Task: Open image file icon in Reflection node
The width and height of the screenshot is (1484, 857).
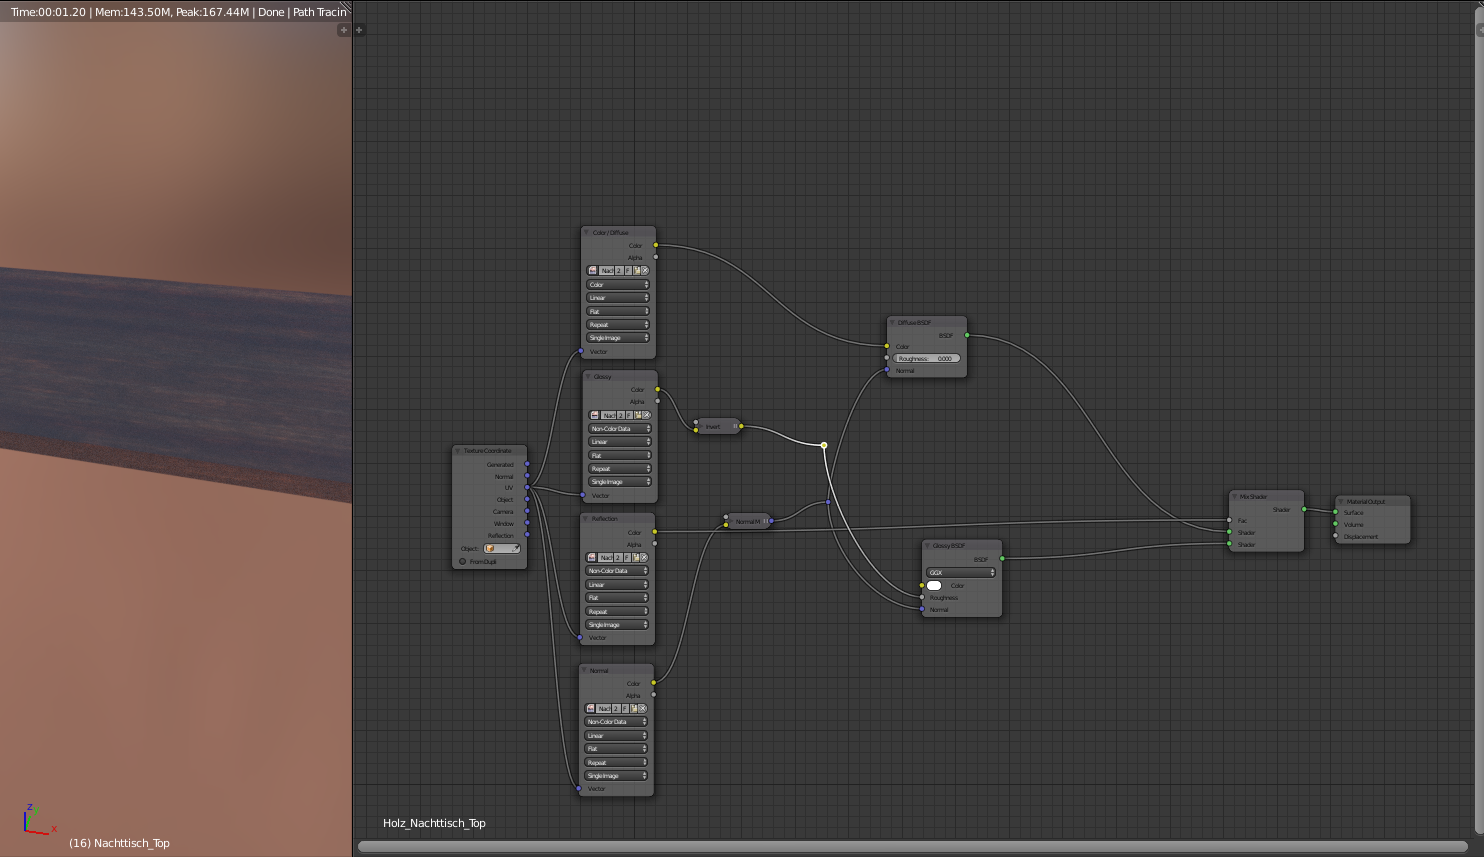Action: tap(635, 557)
